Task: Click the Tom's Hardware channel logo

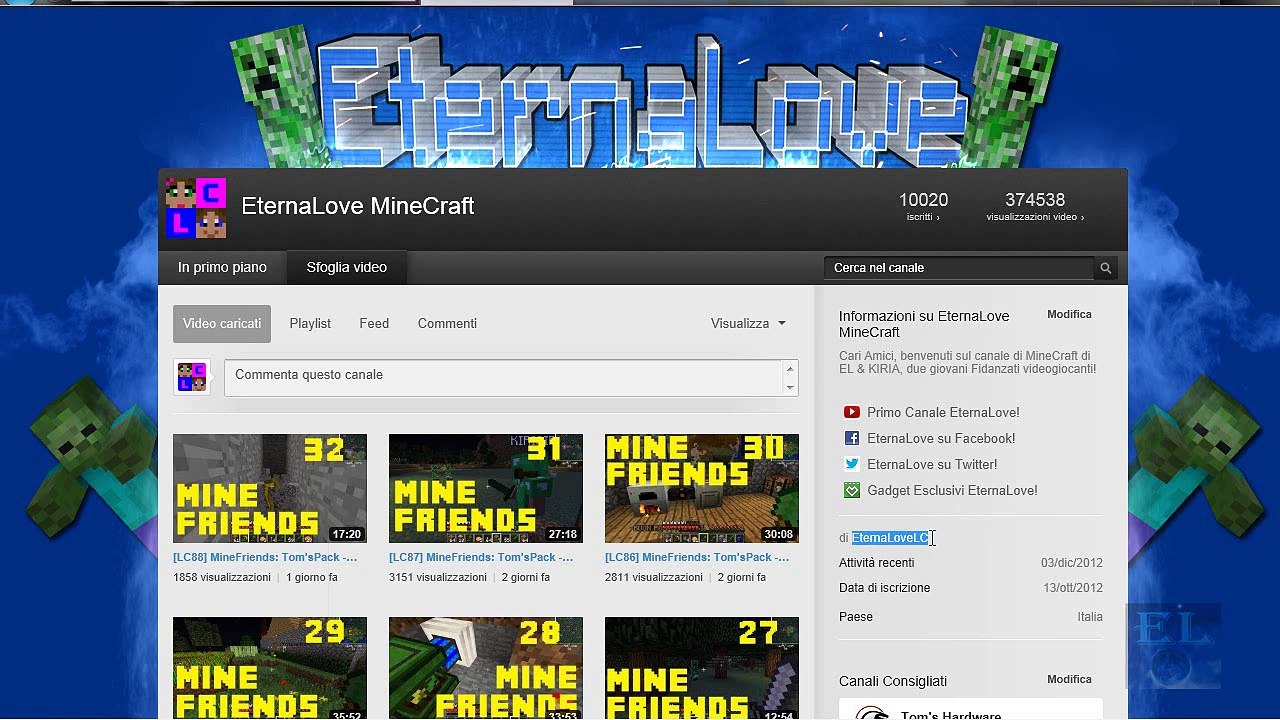Action: pyautogui.click(x=872, y=714)
